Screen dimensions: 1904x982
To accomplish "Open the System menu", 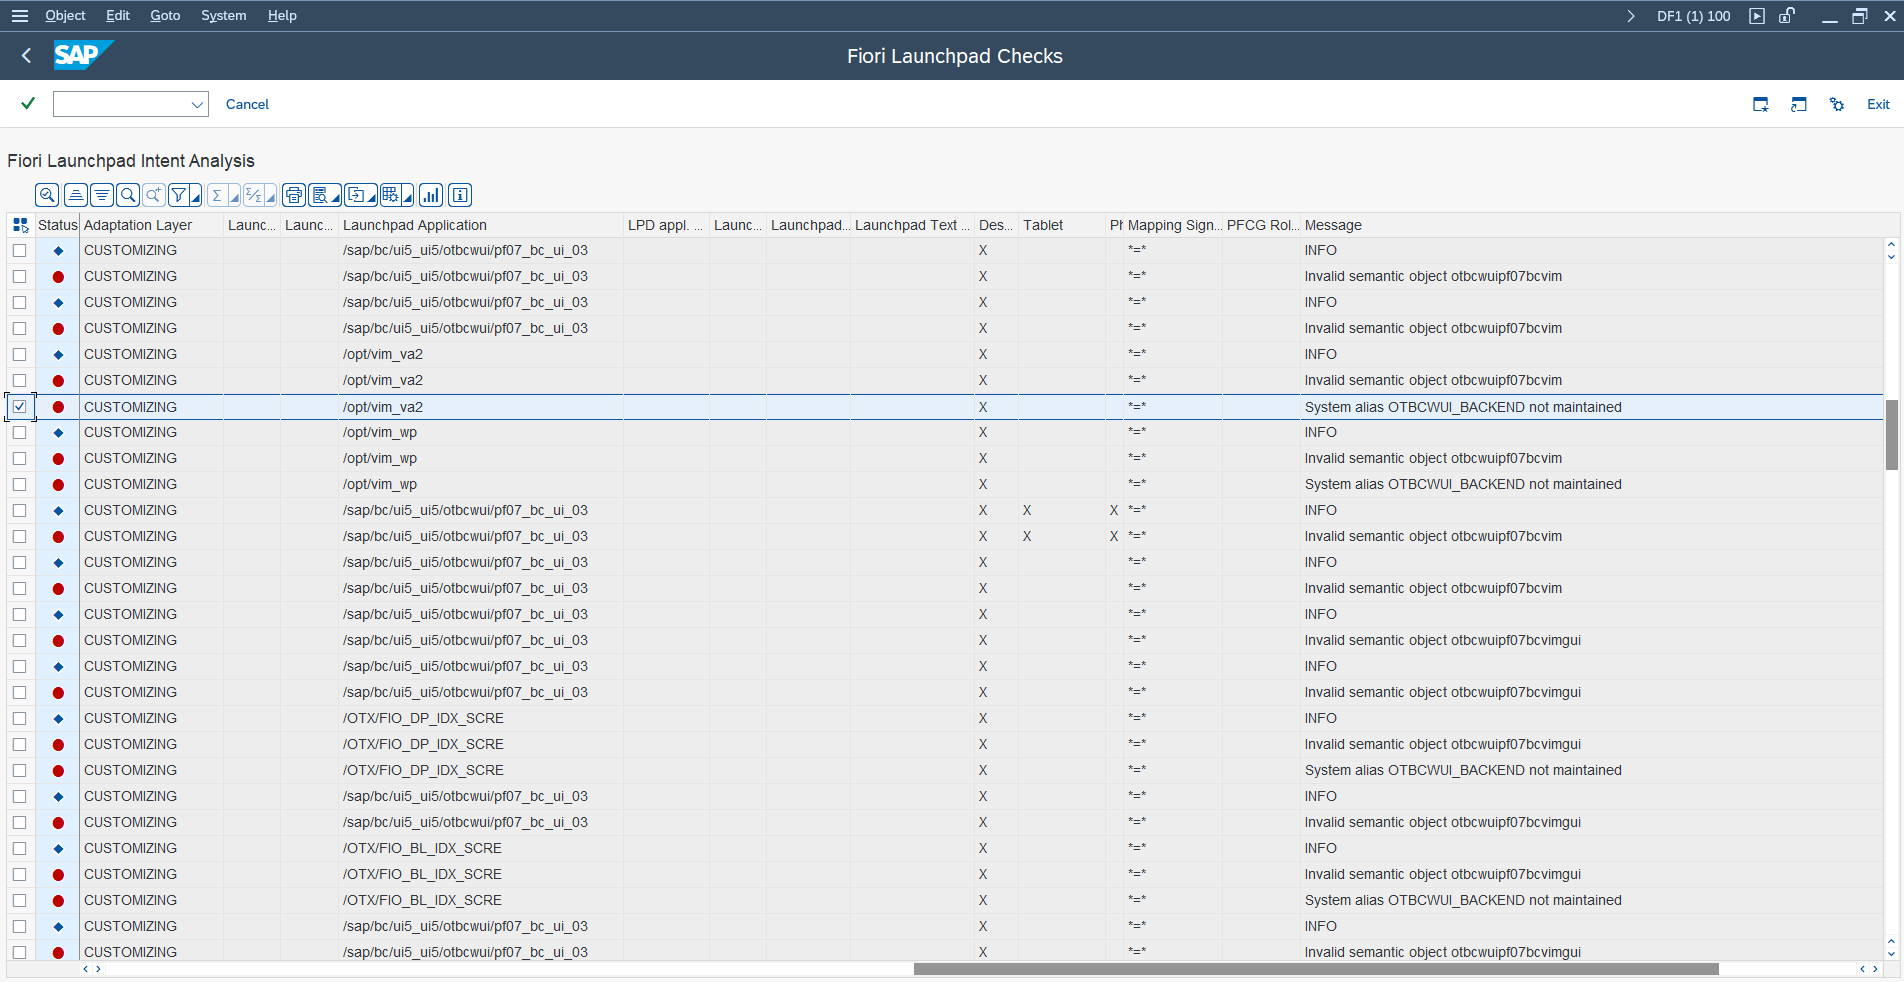I will point(223,16).
